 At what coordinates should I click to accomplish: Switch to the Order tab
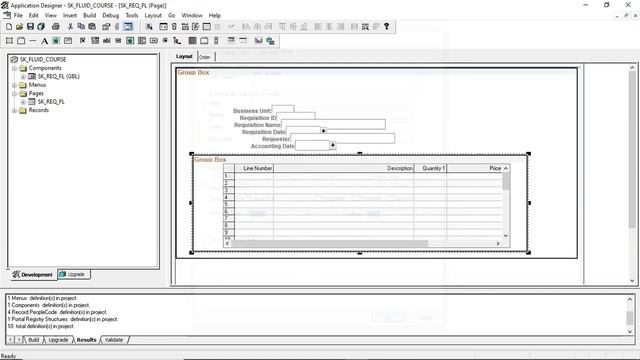tap(205, 57)
